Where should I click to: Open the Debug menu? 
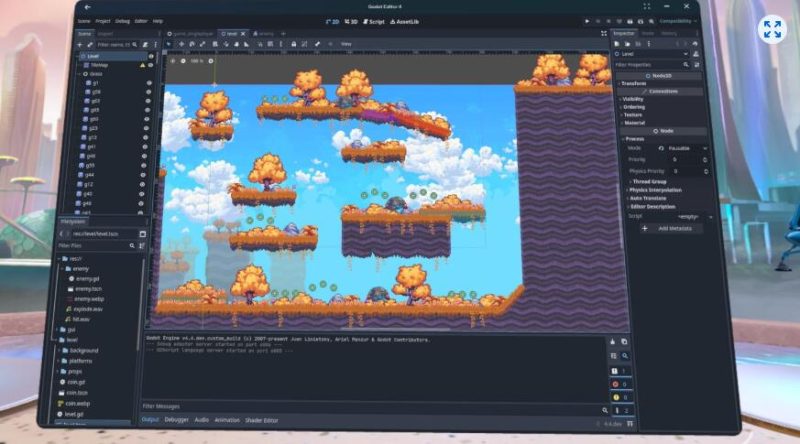click(x=122, y=21)
